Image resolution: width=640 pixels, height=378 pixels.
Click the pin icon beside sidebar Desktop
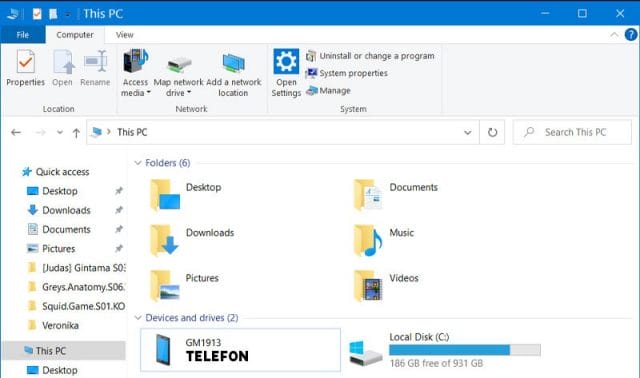119,191
